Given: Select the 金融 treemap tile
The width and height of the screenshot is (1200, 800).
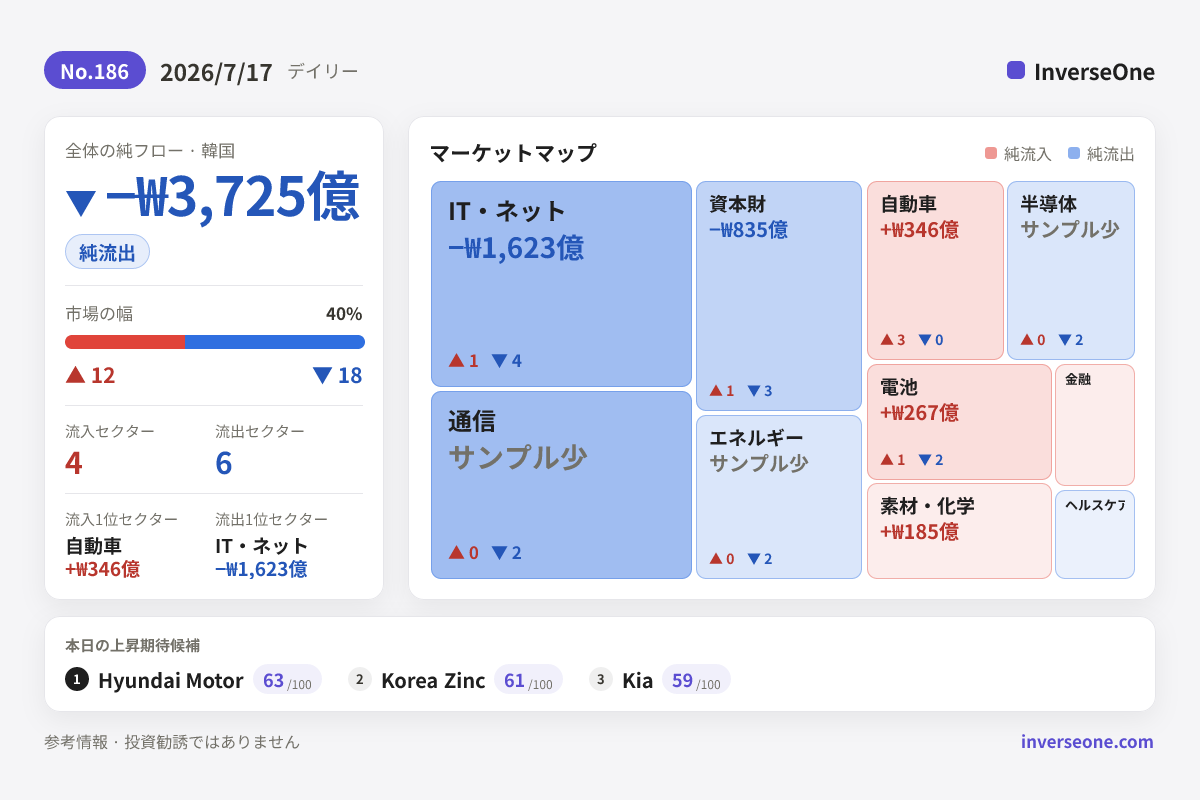Looking at the screenshot, I should (x=1095, y=425).
